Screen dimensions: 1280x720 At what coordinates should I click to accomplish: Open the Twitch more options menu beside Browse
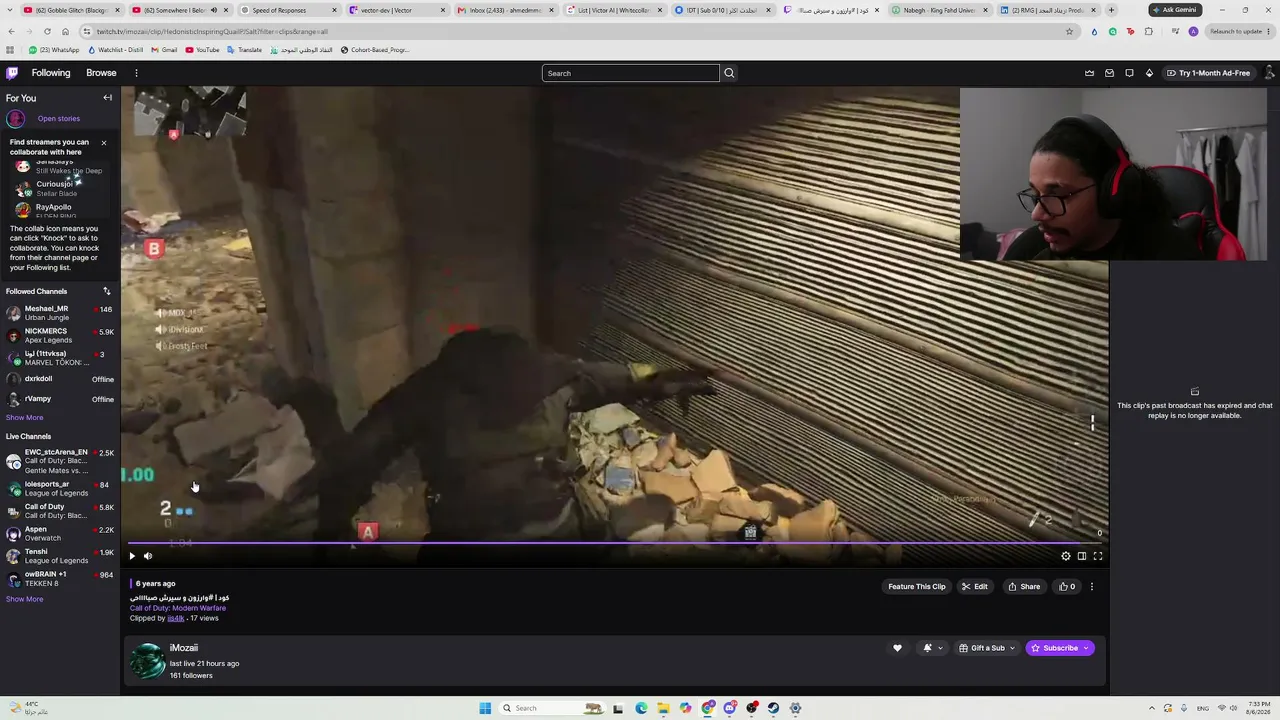[136, 73]
